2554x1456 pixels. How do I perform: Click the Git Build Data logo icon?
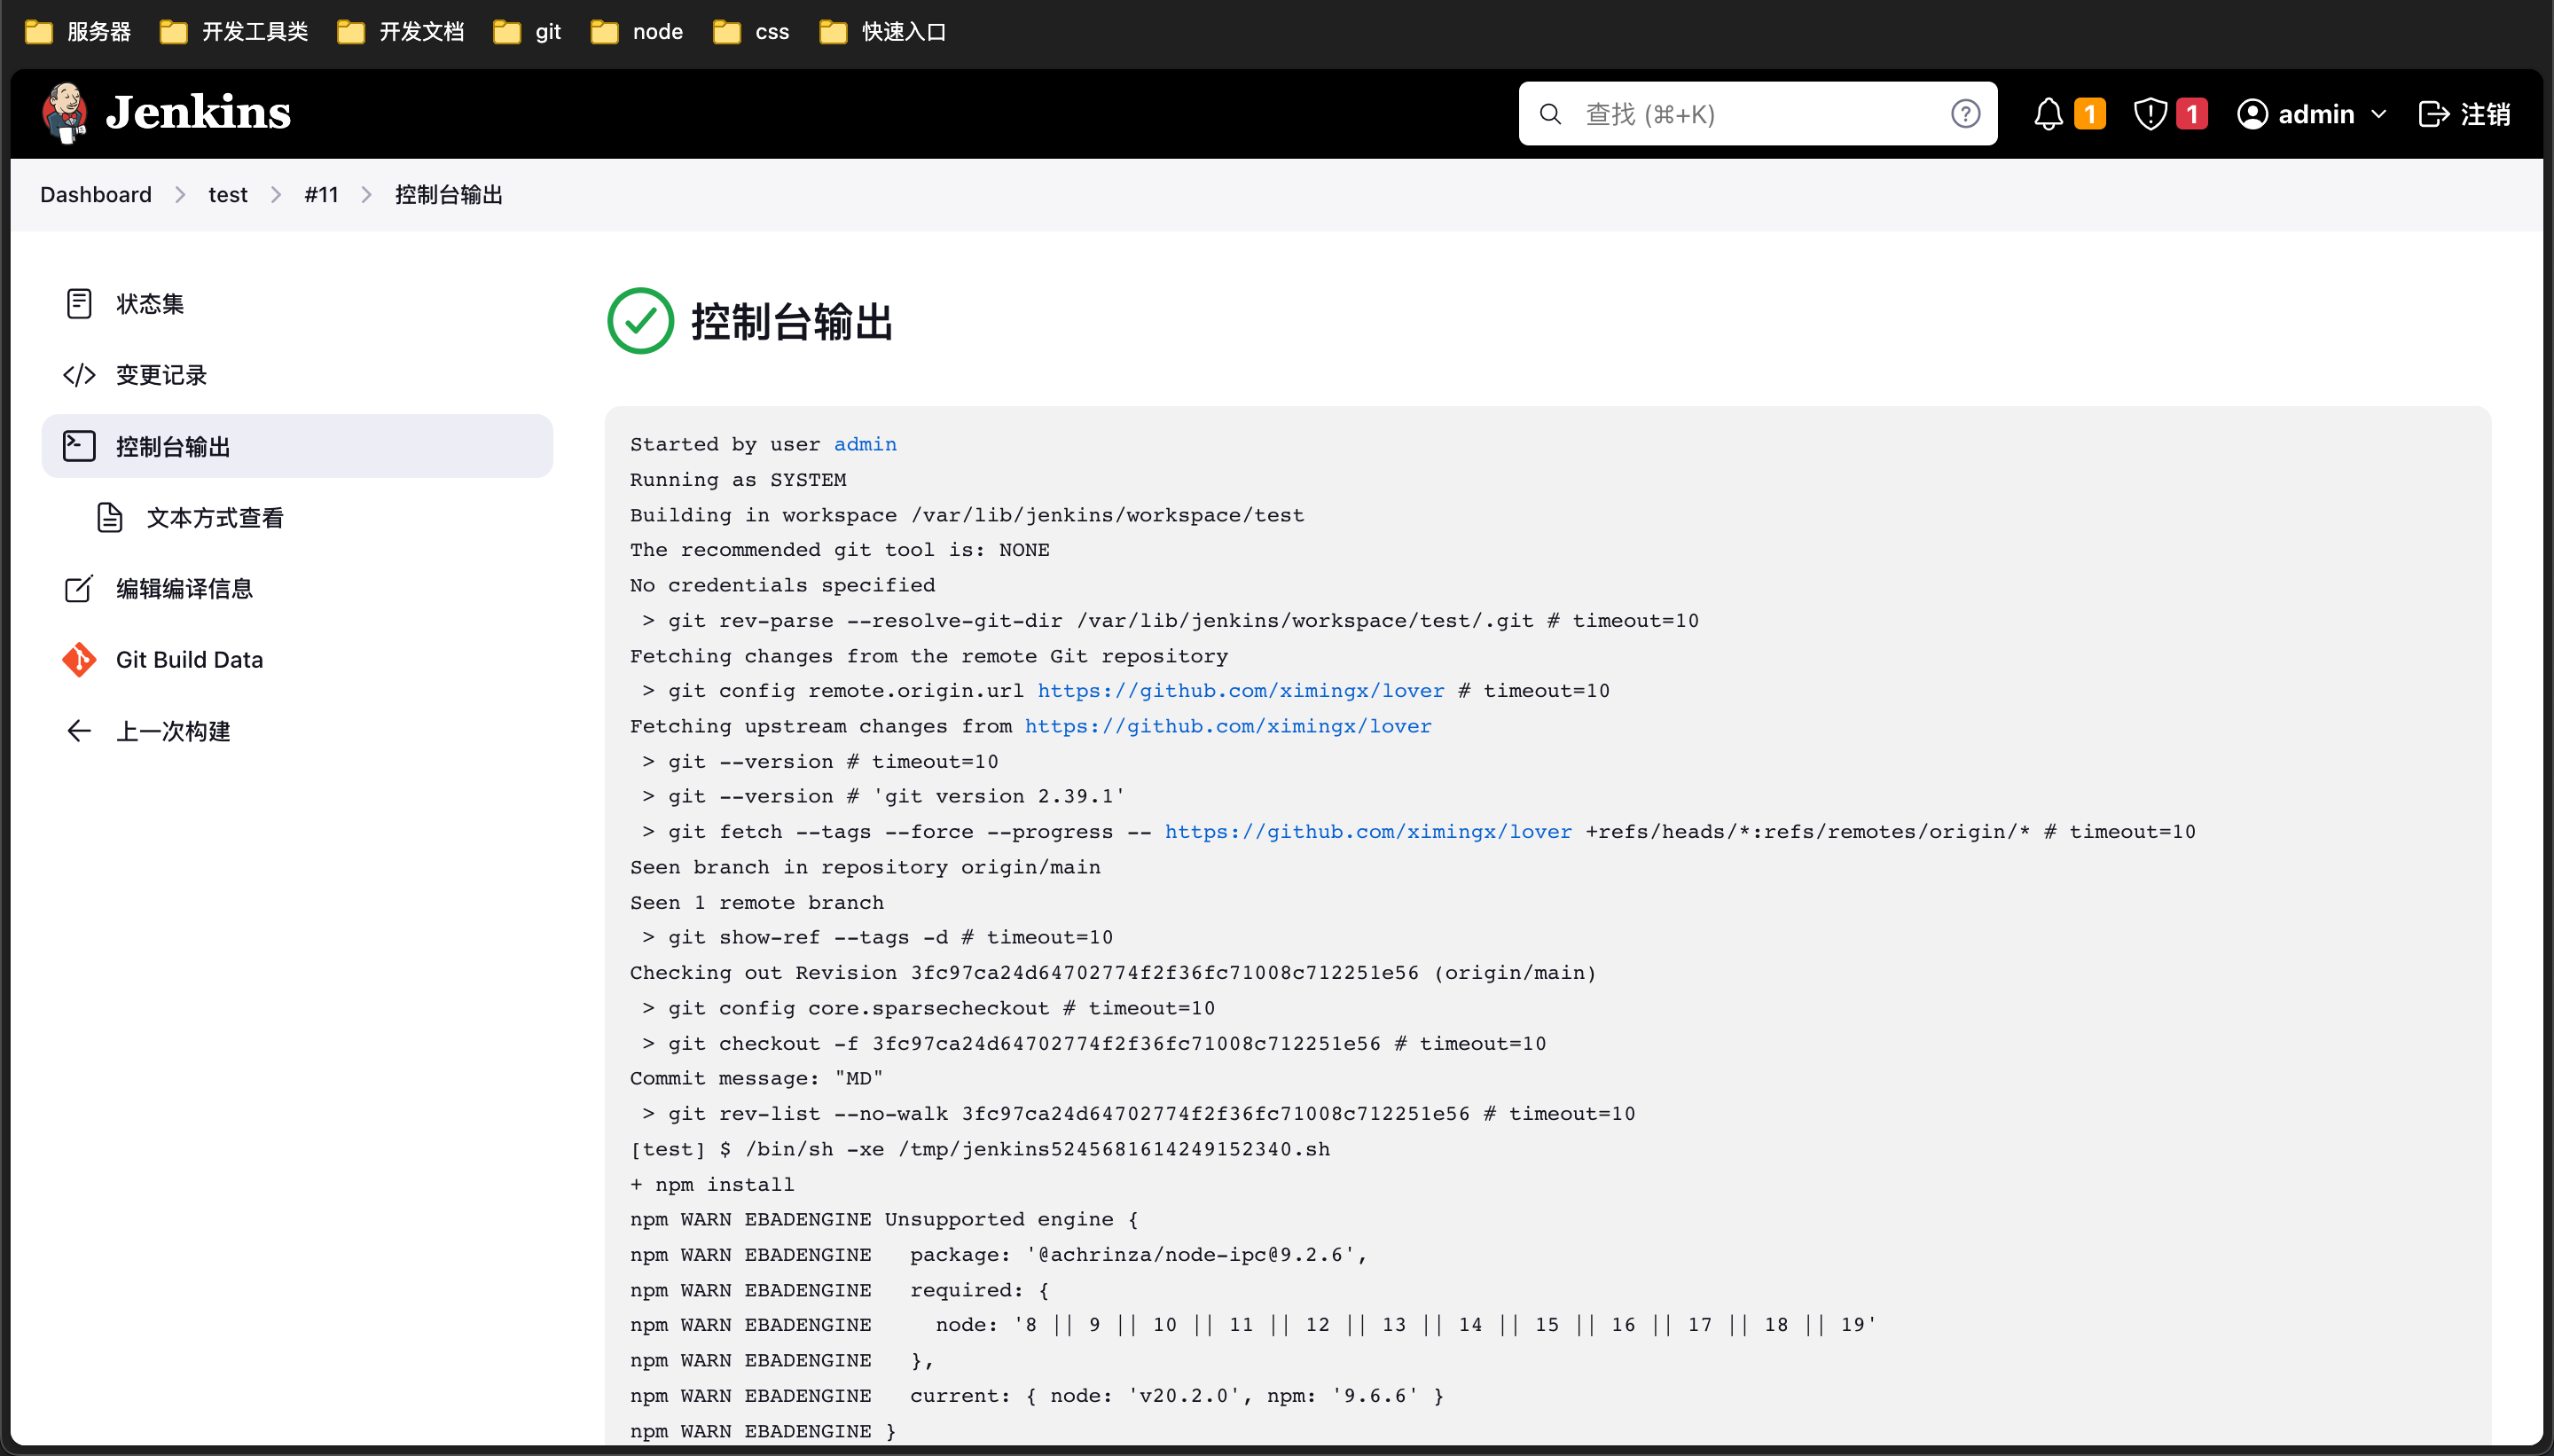tap(79, 659)
